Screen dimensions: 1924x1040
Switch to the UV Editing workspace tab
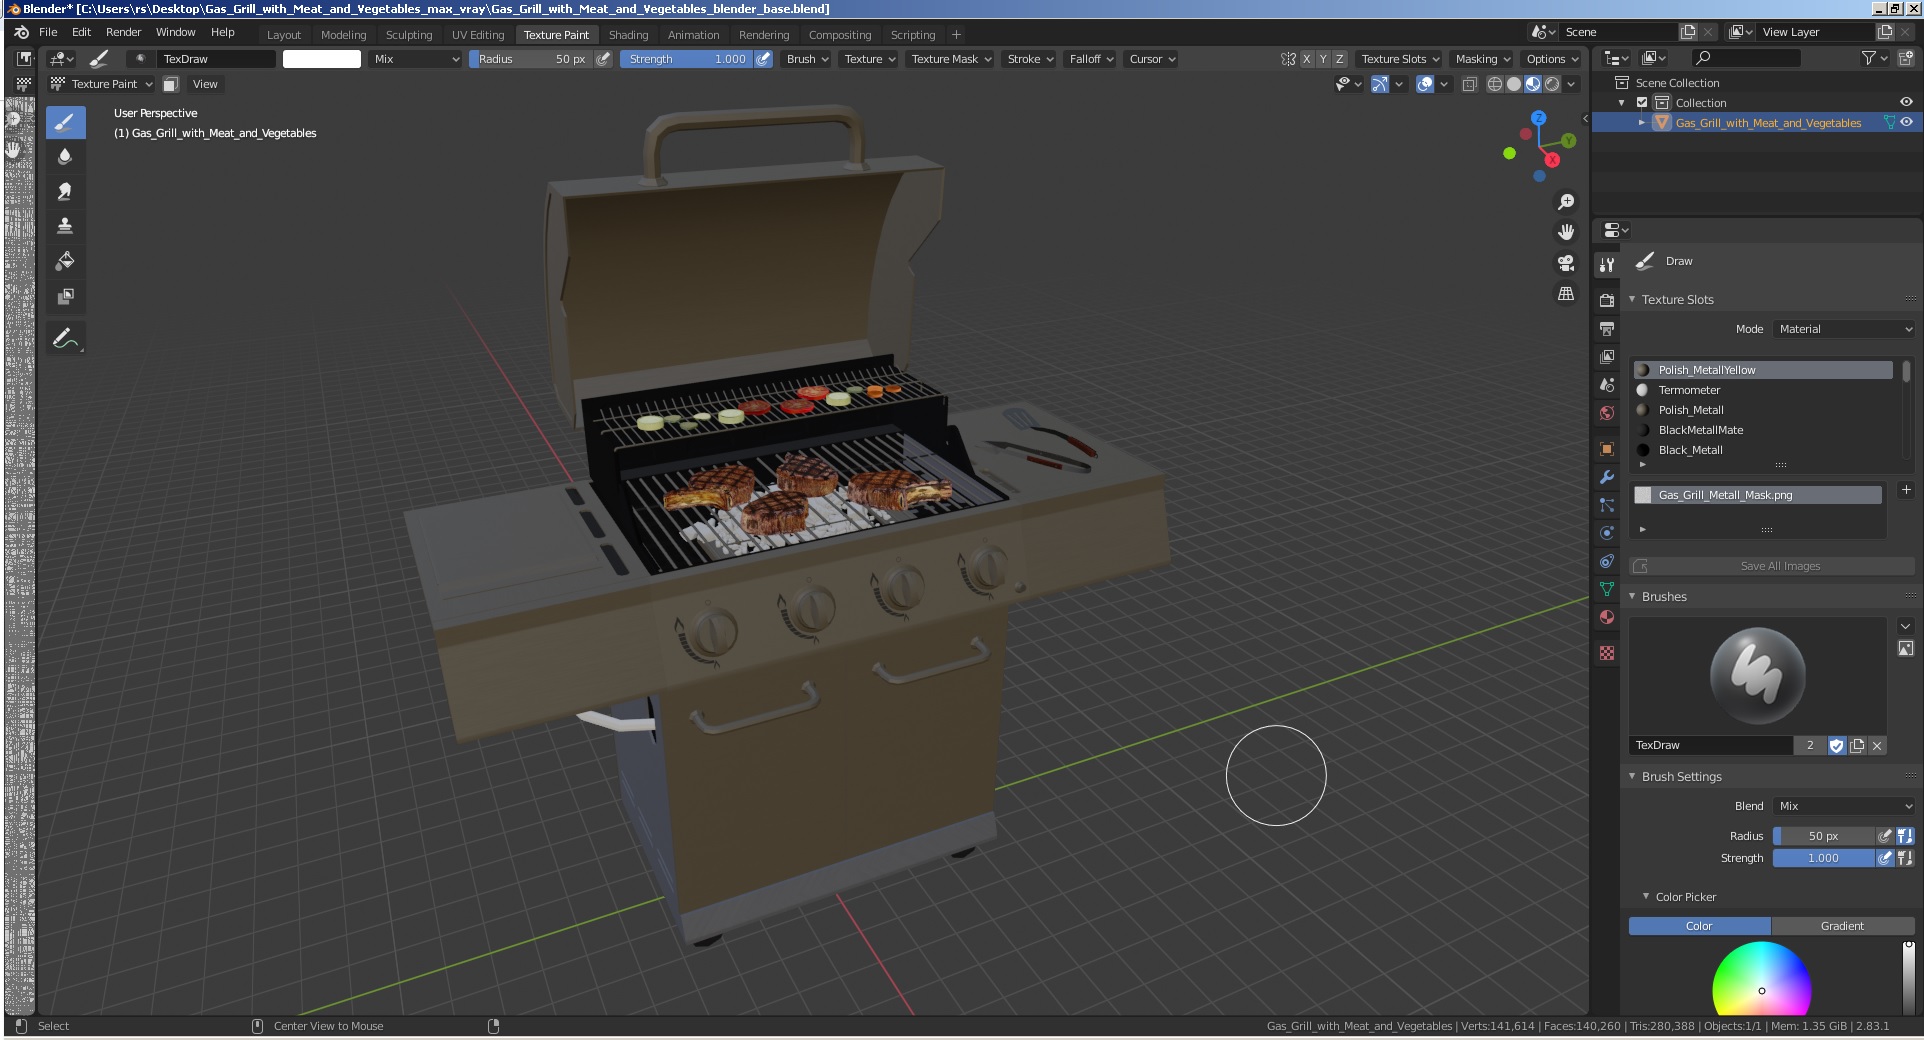click(478, 35)
